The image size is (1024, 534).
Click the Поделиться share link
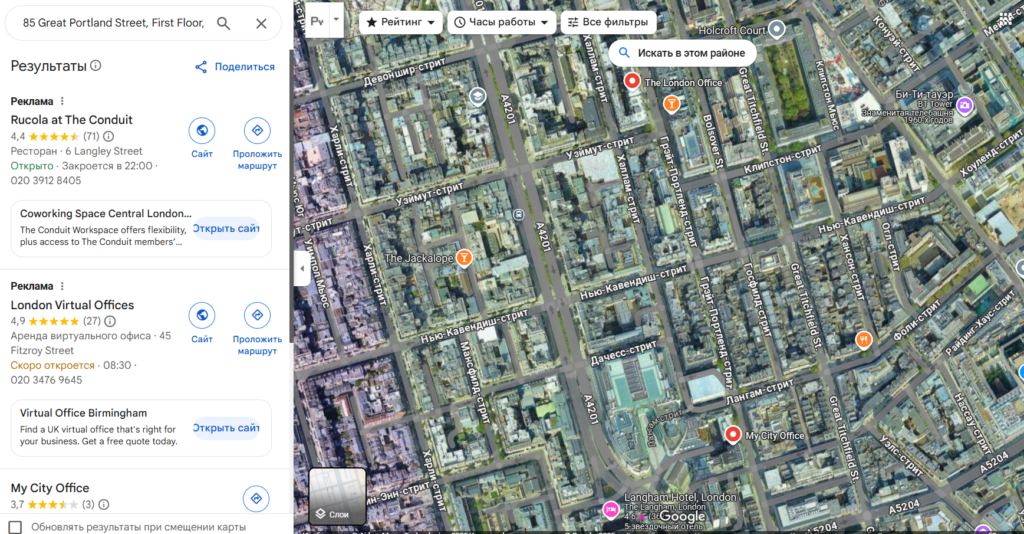234,67
